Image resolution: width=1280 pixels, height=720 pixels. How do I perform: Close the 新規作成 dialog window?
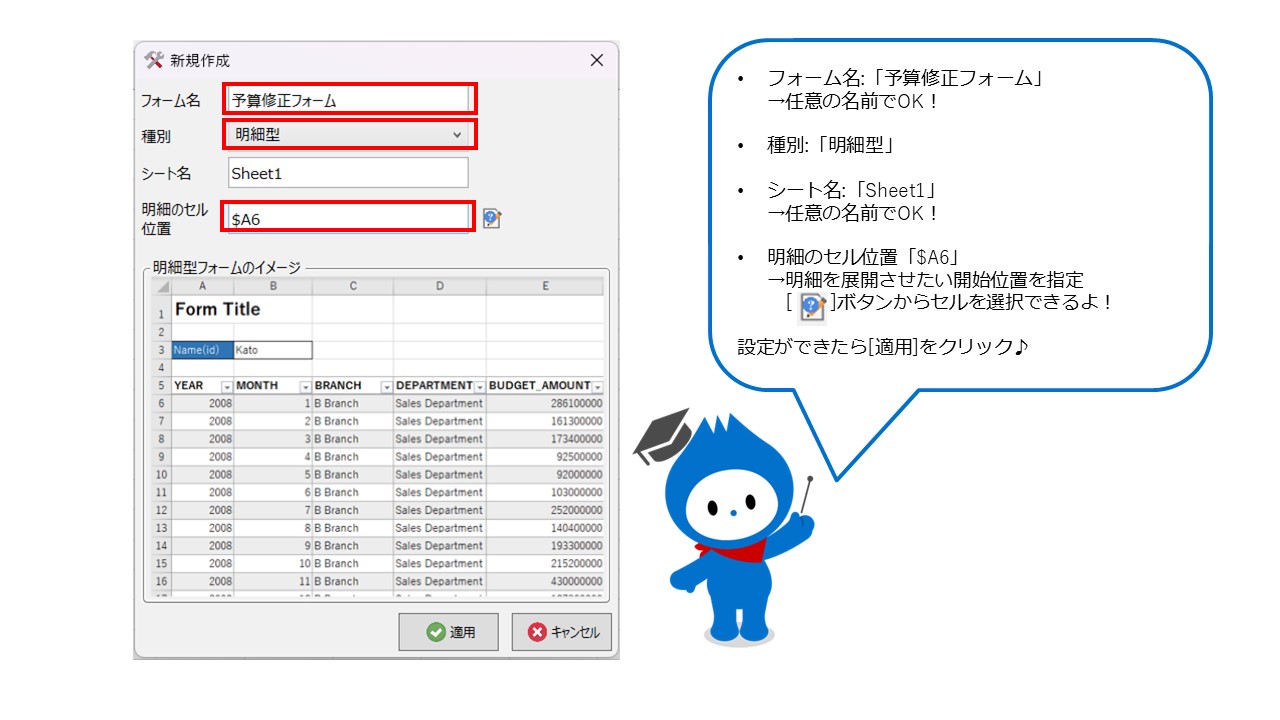597,60
